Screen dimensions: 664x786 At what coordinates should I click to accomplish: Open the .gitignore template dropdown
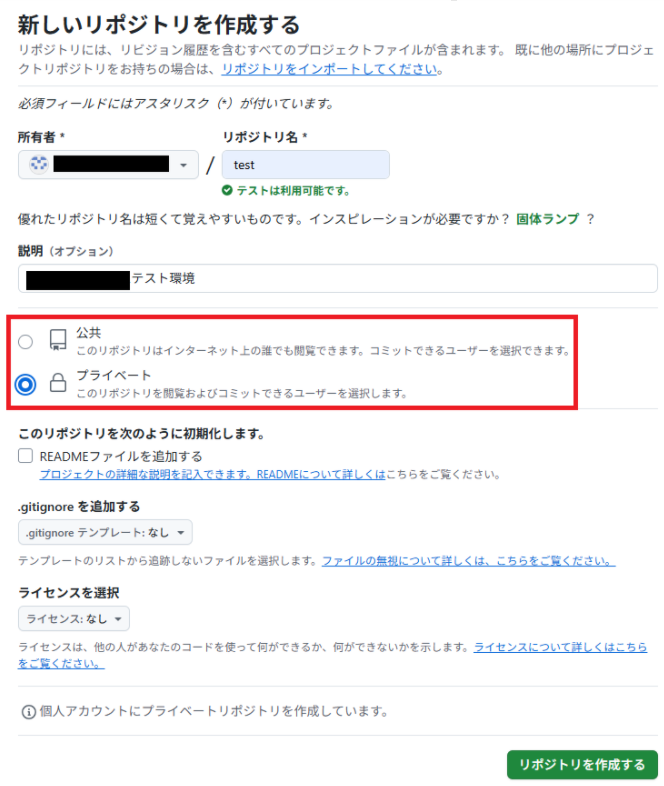105,532
